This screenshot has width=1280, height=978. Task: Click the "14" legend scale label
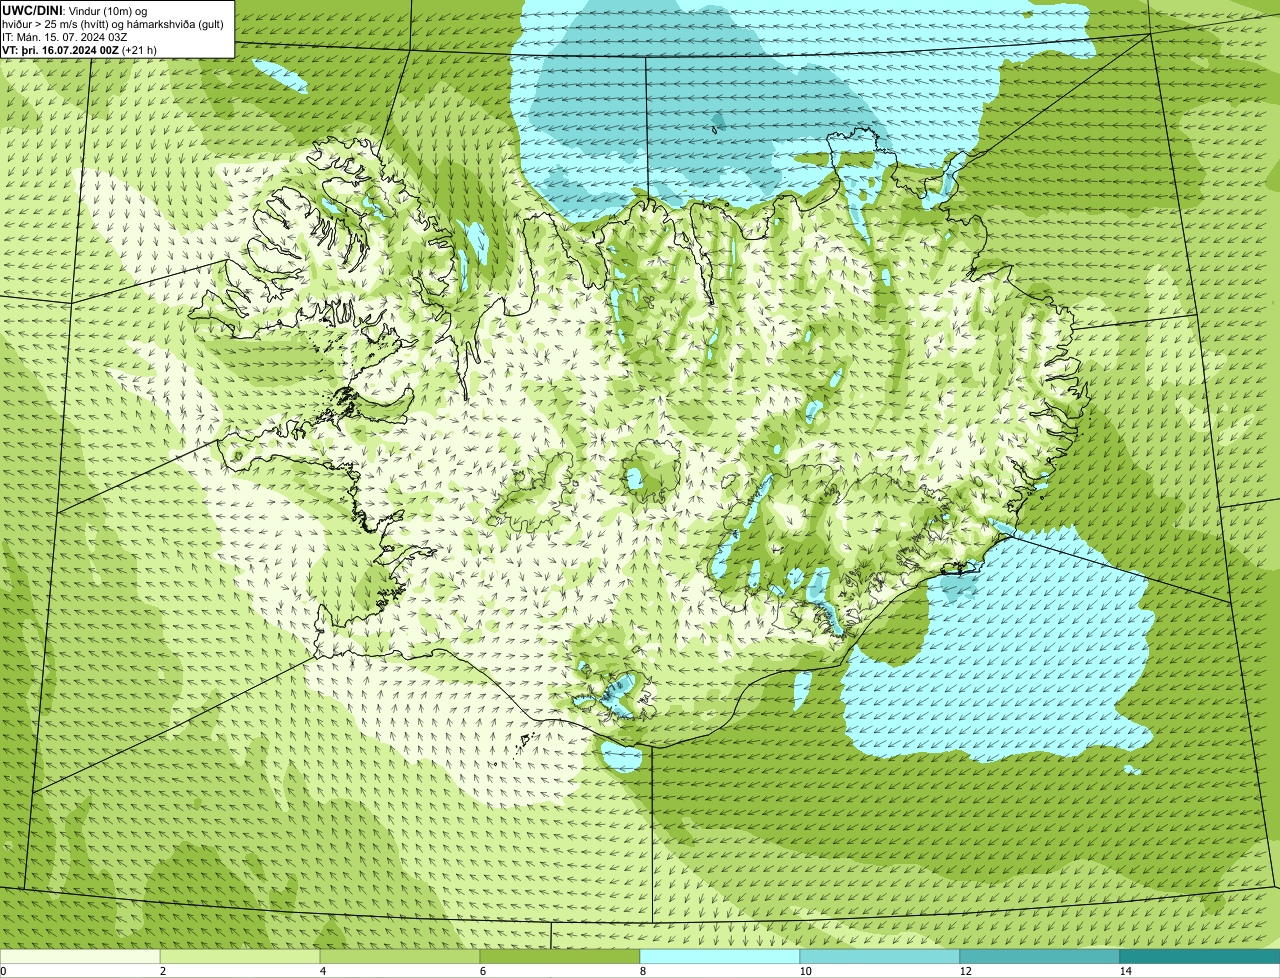click(x=1125, y=971)
